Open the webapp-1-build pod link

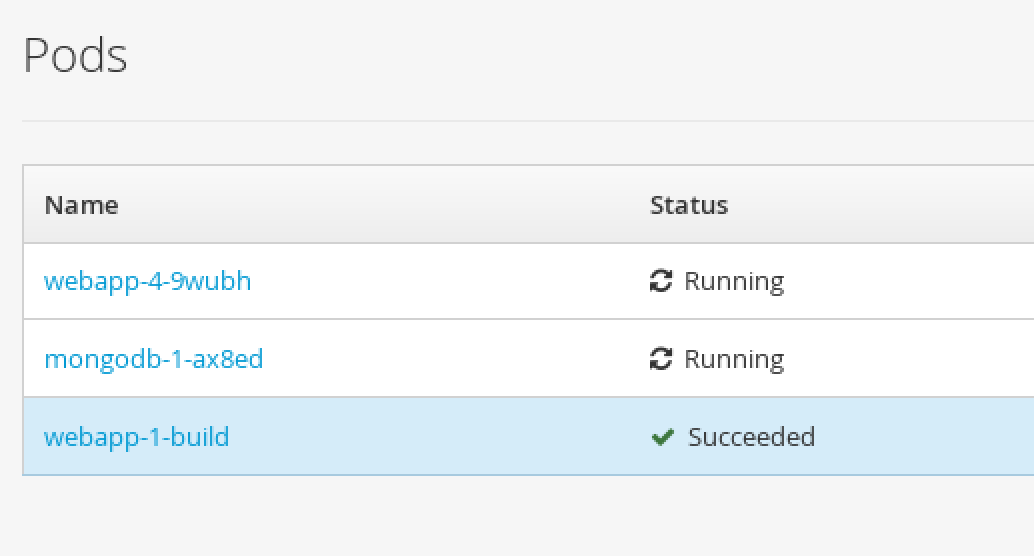click(x=137, y=437)
